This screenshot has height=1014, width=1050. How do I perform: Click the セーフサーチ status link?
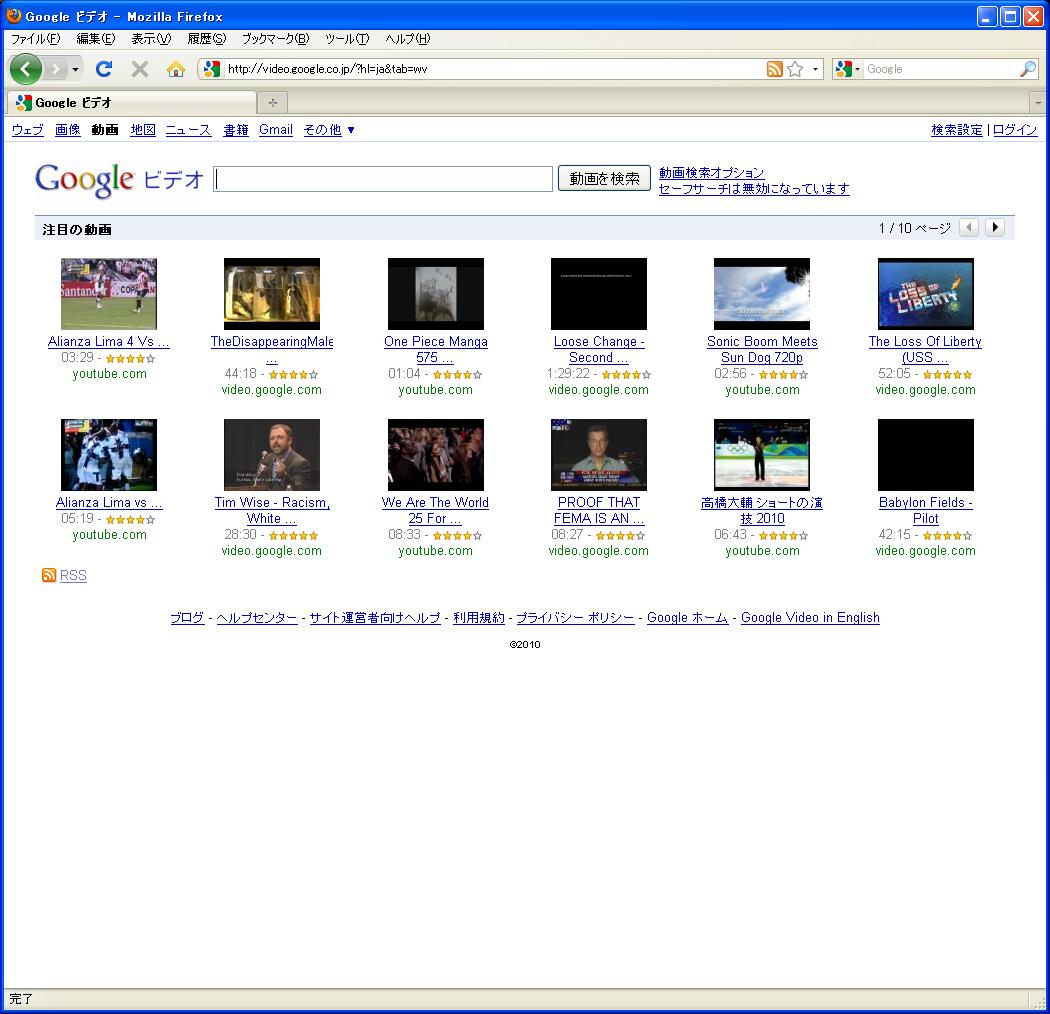[x=754, y=189]
